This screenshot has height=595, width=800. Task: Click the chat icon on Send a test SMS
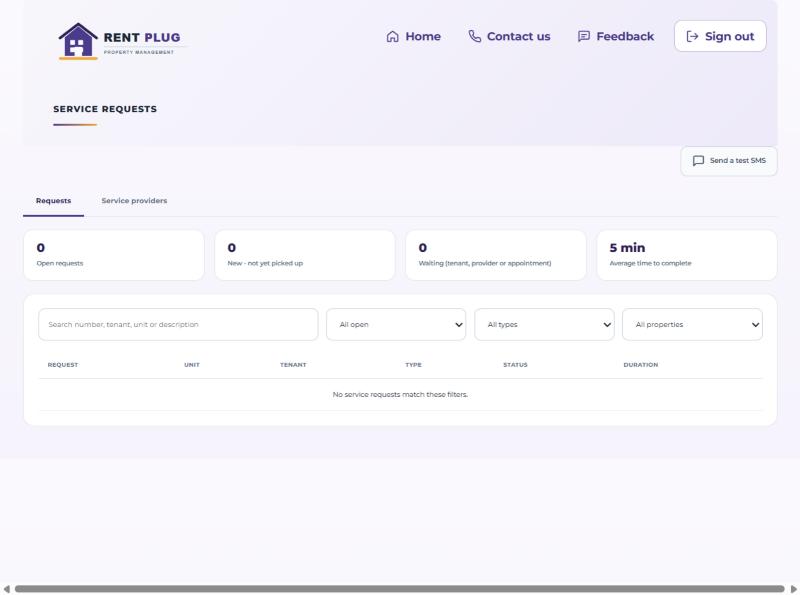pos(698,161)
